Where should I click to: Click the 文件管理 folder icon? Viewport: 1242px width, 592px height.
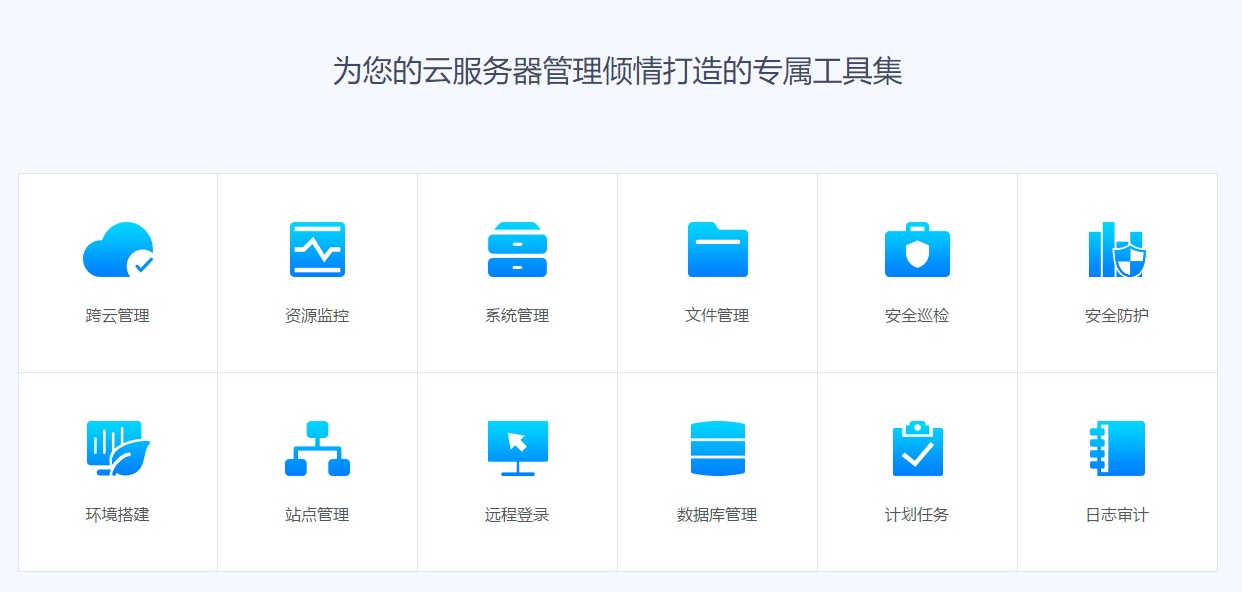[717, 250]
